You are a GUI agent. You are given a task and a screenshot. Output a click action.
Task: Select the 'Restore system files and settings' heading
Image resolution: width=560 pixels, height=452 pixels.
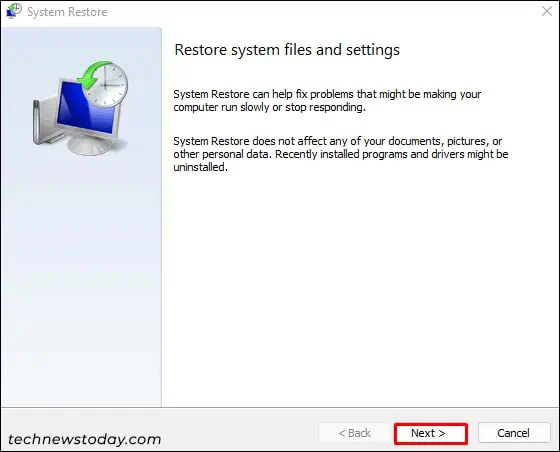pos(287,50)
